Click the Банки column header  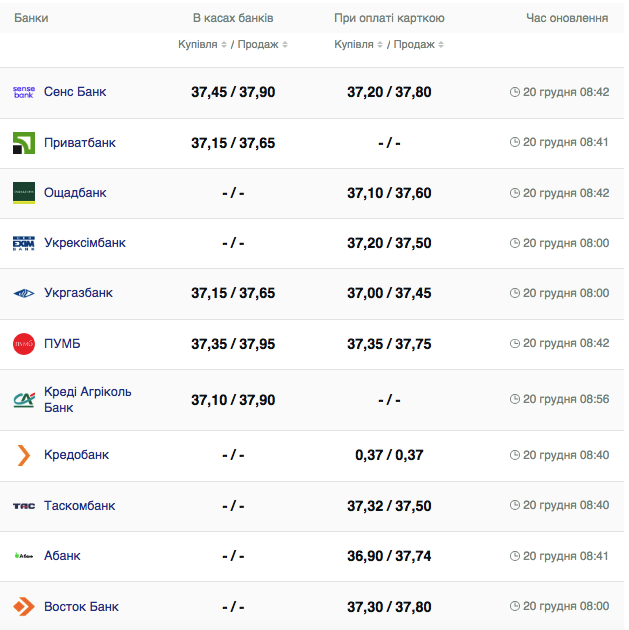point(31,18)
